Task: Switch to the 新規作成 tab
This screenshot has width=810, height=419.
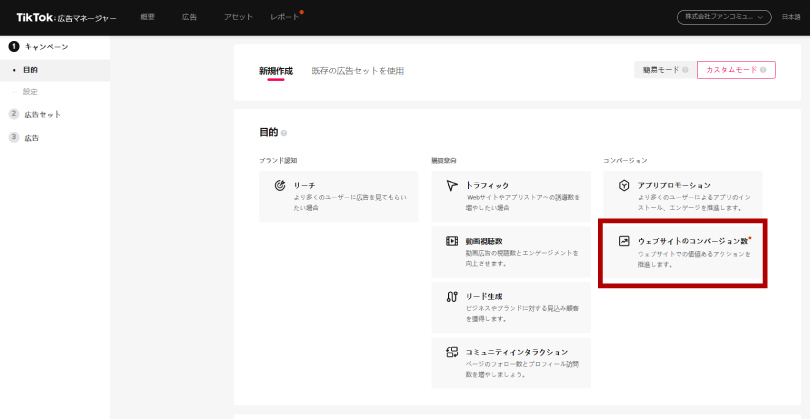Action: tap(276, 71)
